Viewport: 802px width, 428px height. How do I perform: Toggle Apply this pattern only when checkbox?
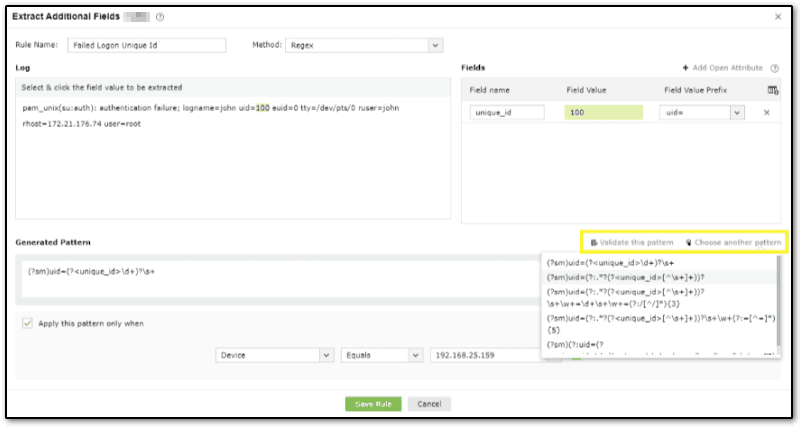point(28,323)
